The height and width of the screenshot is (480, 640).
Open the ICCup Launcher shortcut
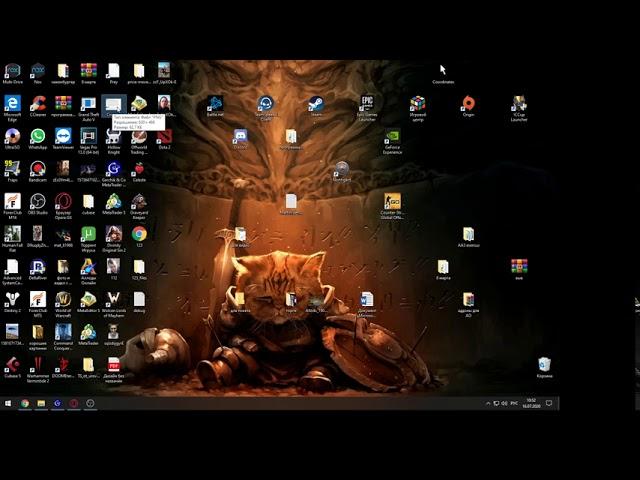(519, 103)
